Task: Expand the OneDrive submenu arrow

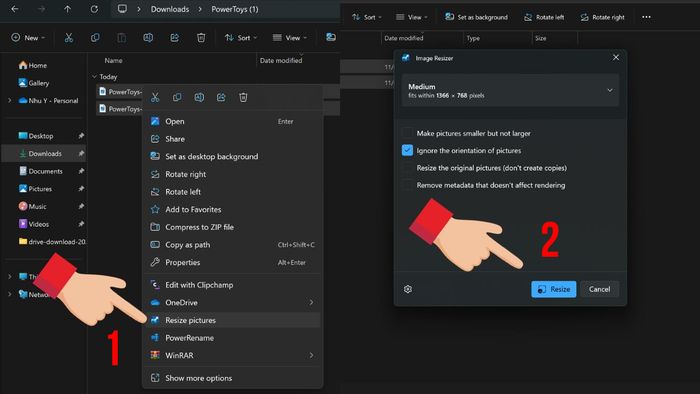Action: tap(311, 303)
